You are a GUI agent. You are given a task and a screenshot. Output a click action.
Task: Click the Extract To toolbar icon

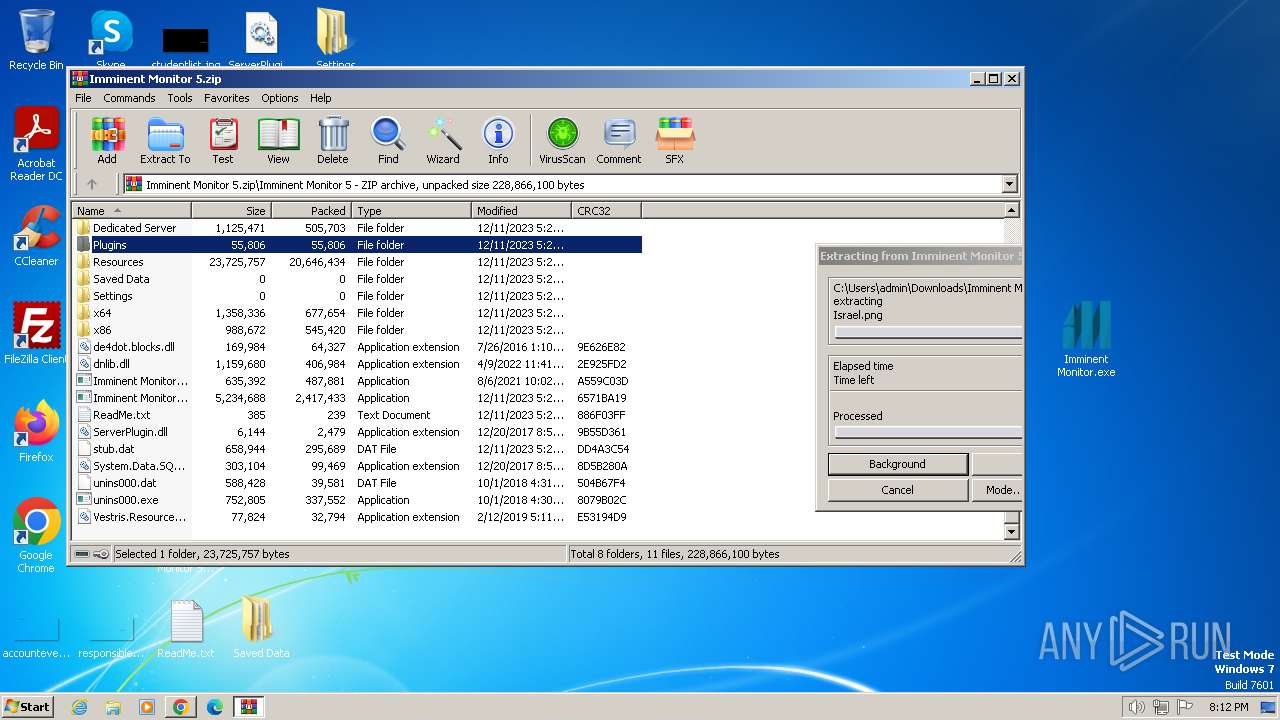point(165,140)
